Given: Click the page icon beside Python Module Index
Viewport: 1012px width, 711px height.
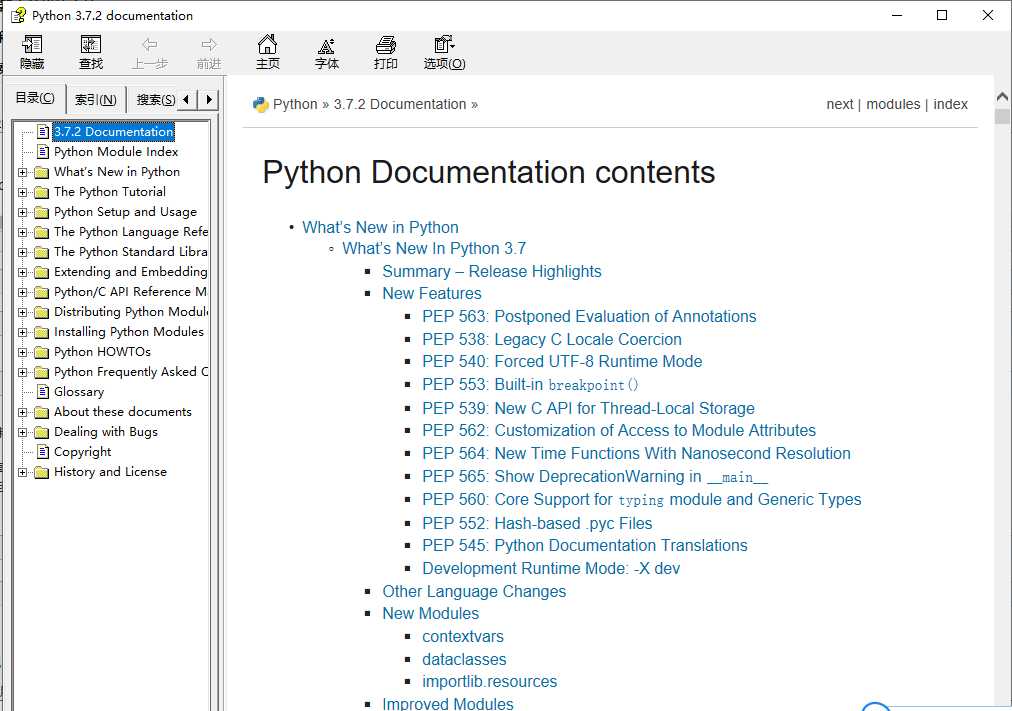Looking at the screenshot, I should 43,152.
